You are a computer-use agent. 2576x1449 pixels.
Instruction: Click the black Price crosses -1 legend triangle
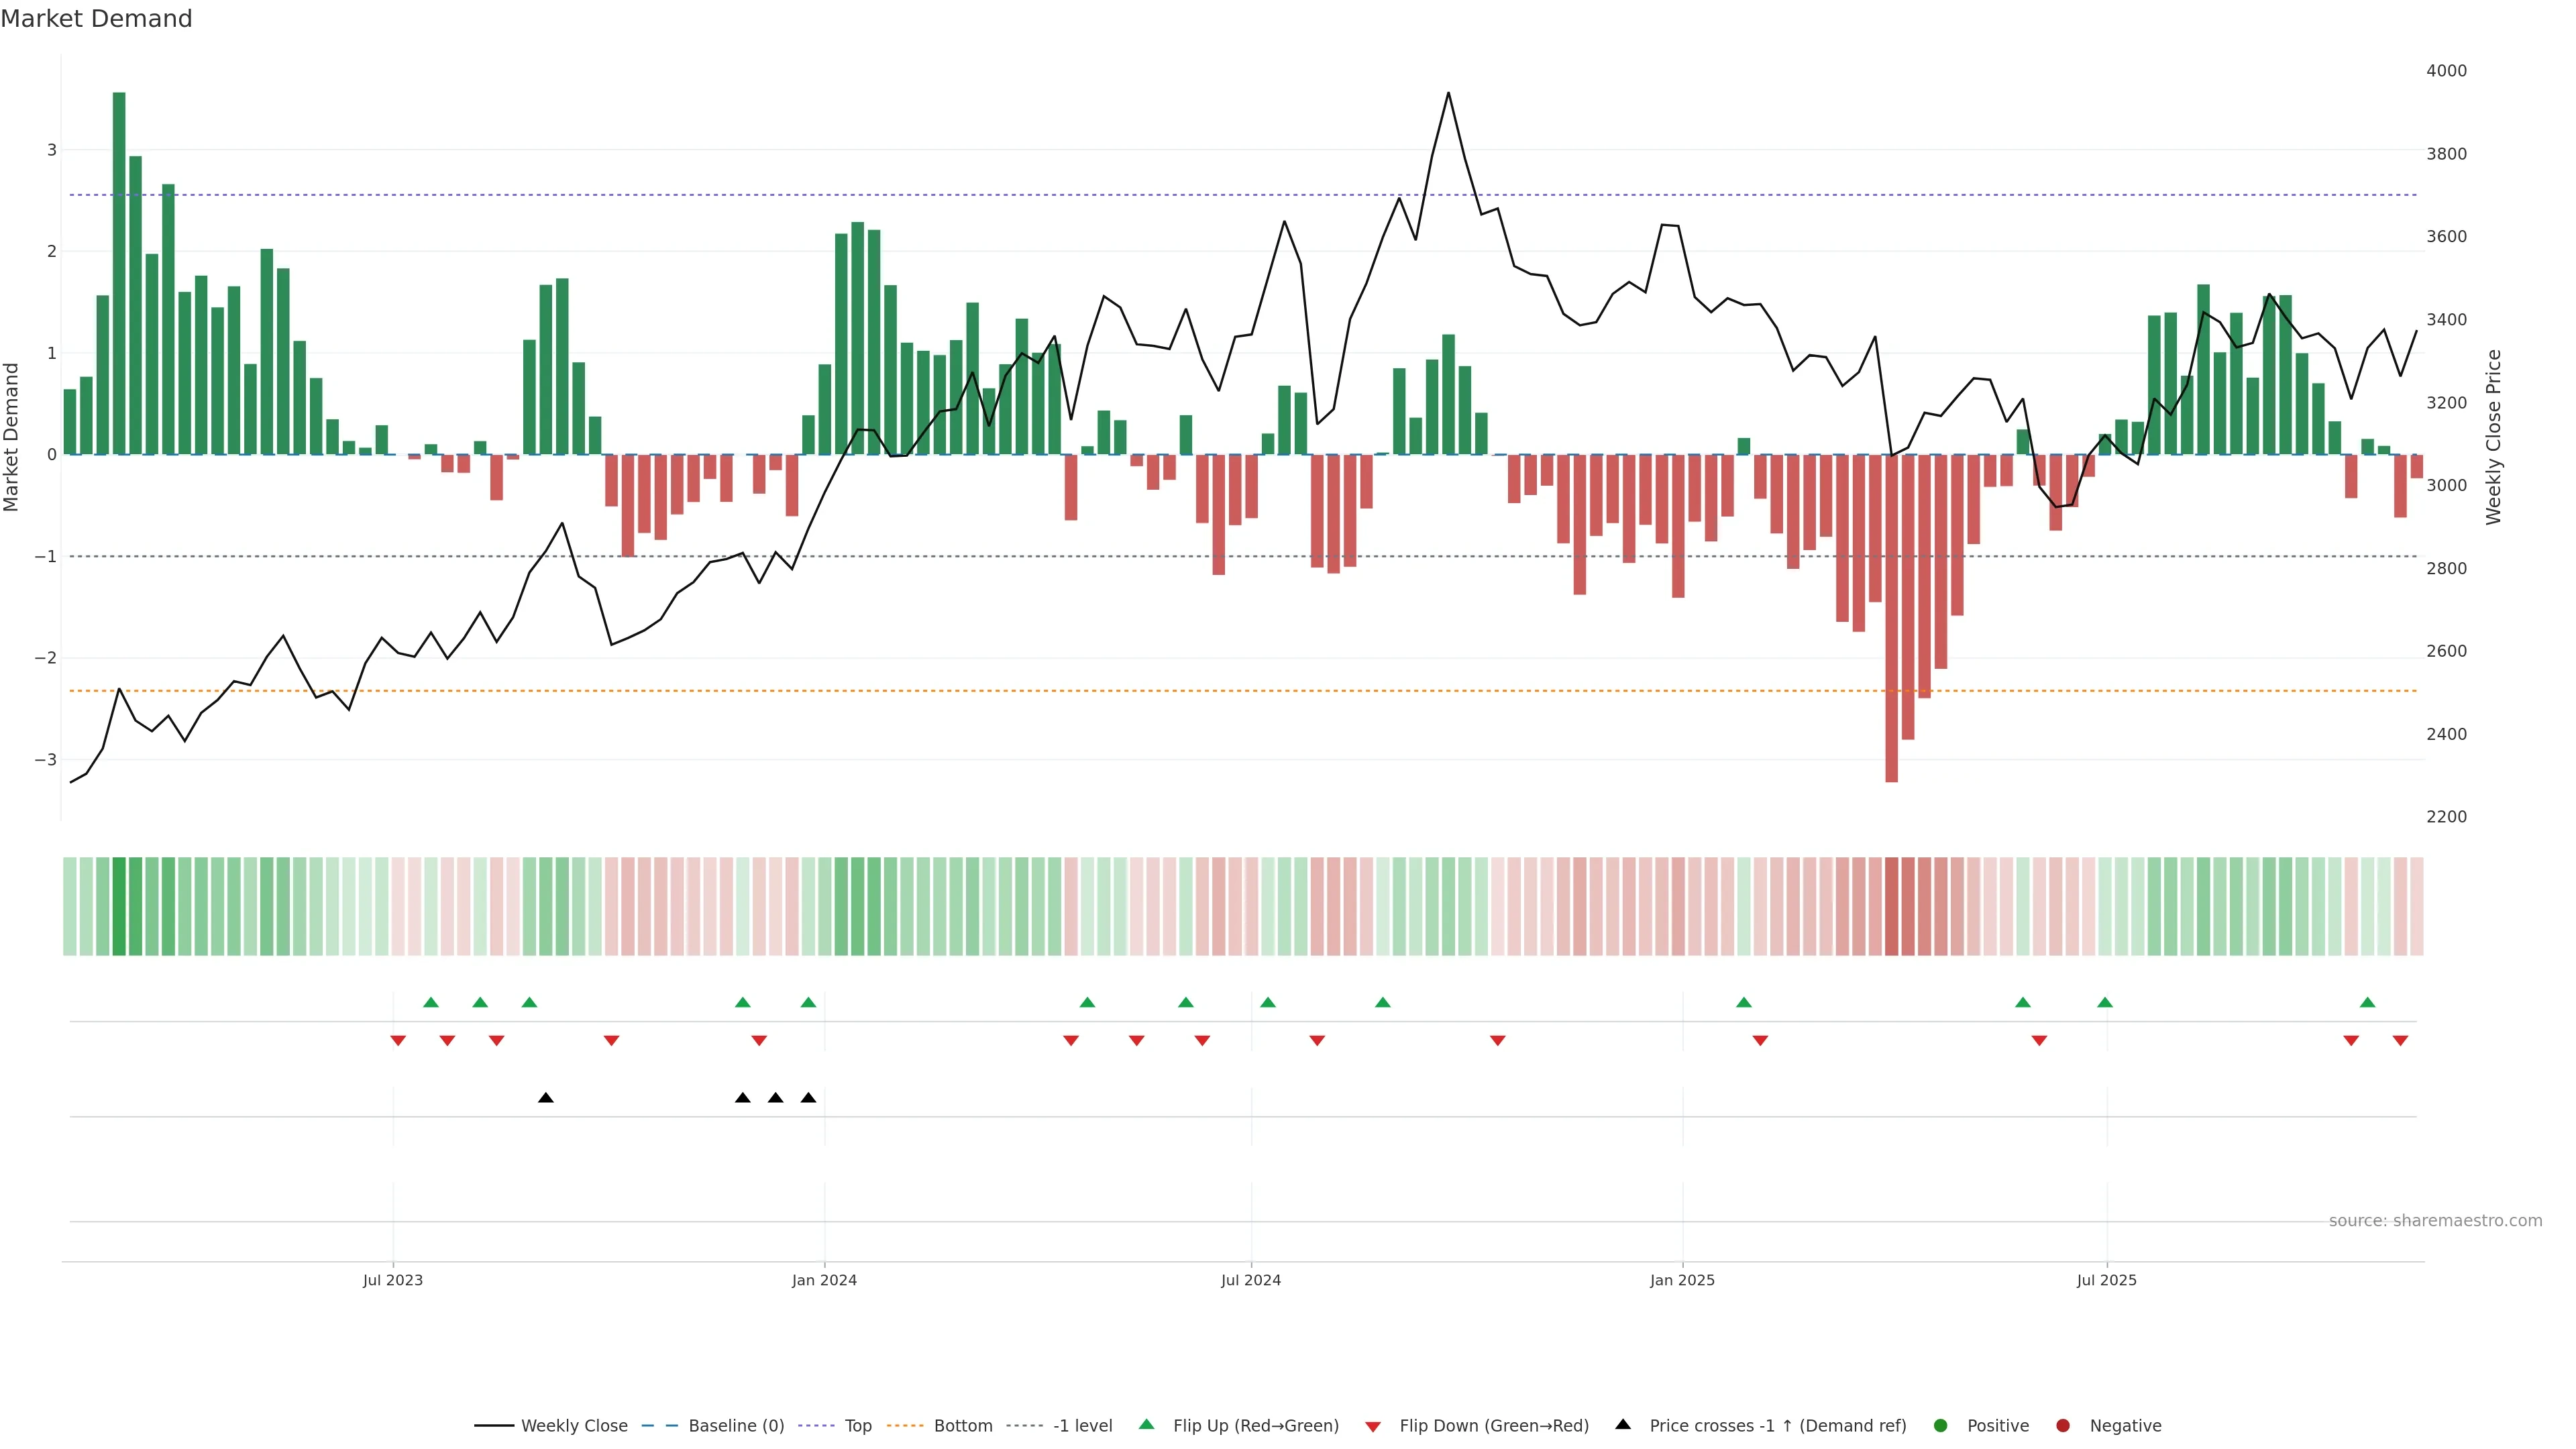coord(1623,1425)
